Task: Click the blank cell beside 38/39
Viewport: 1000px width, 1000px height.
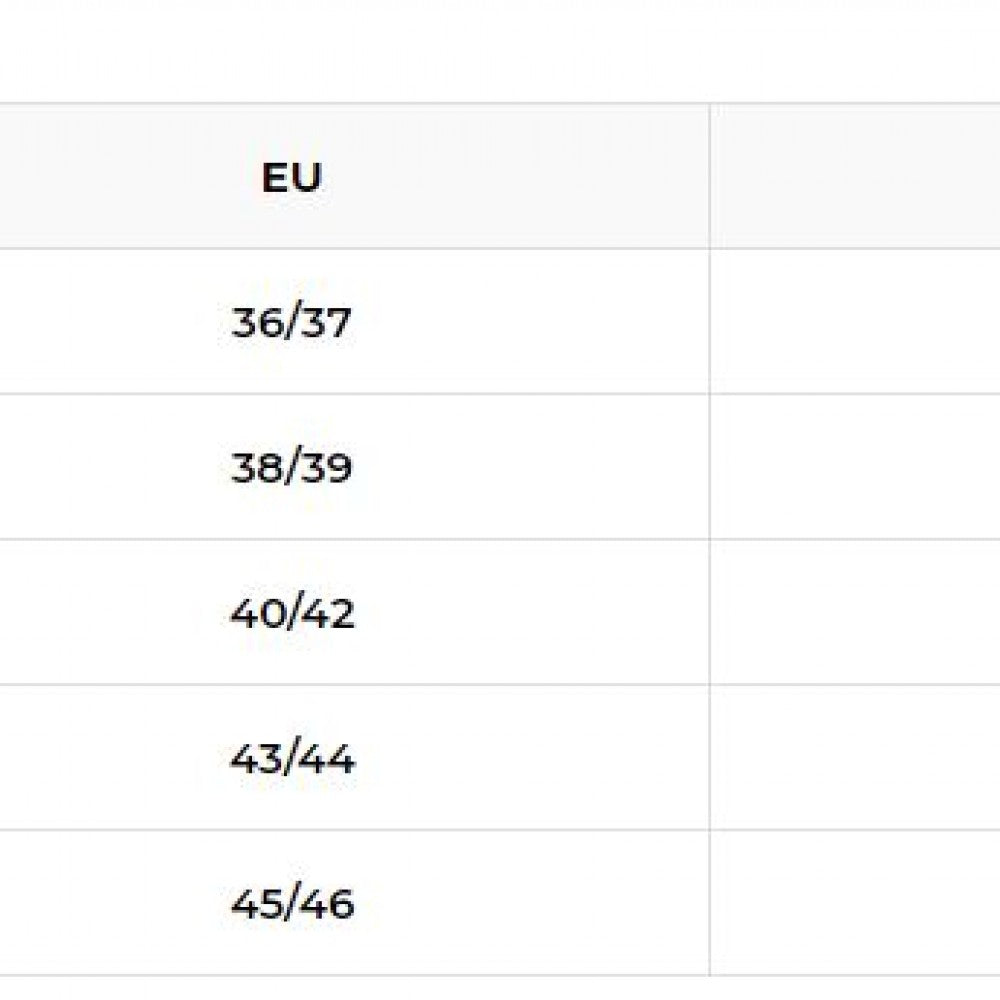Action: [x=855, y=468]
